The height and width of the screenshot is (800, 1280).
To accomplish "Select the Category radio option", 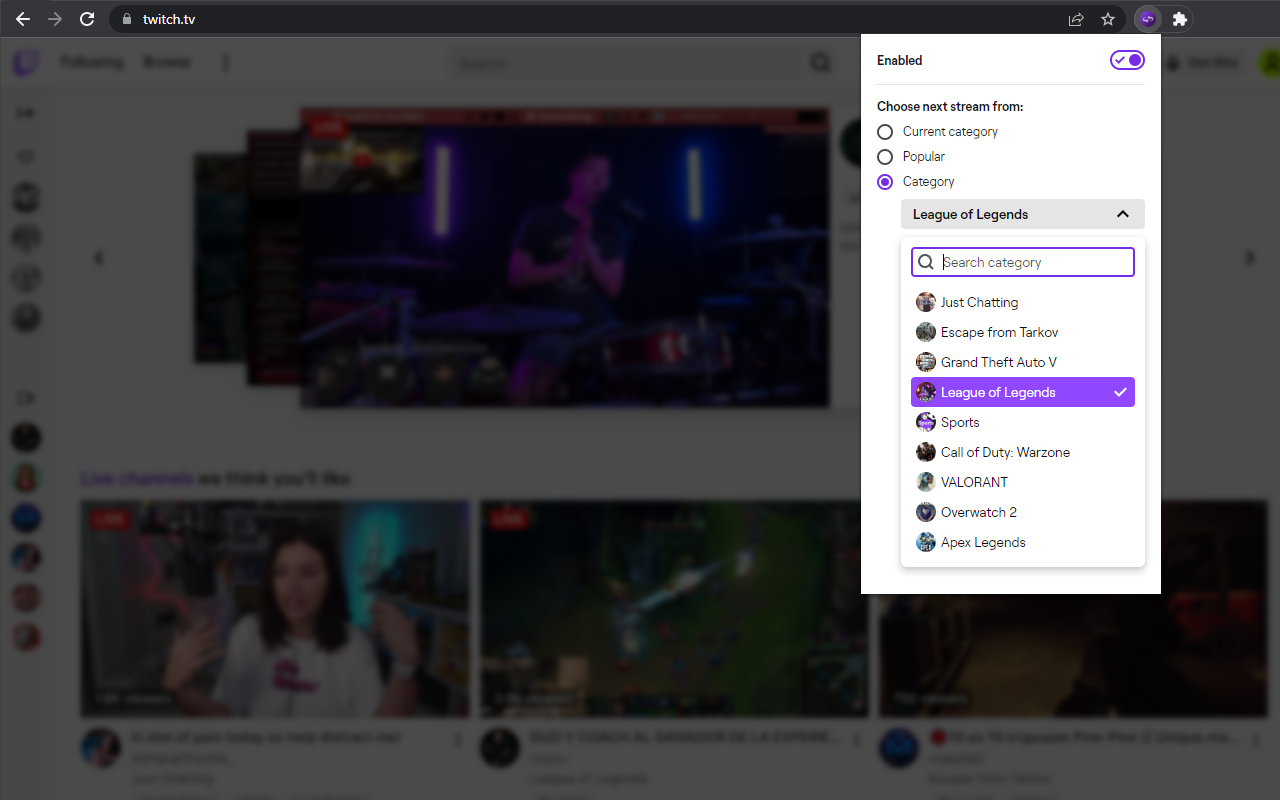I will pos(885,181).
